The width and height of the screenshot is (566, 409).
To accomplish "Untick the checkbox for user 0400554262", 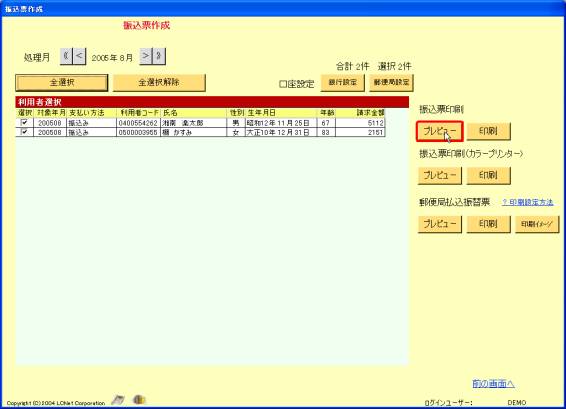I will [x=24, y=123].
